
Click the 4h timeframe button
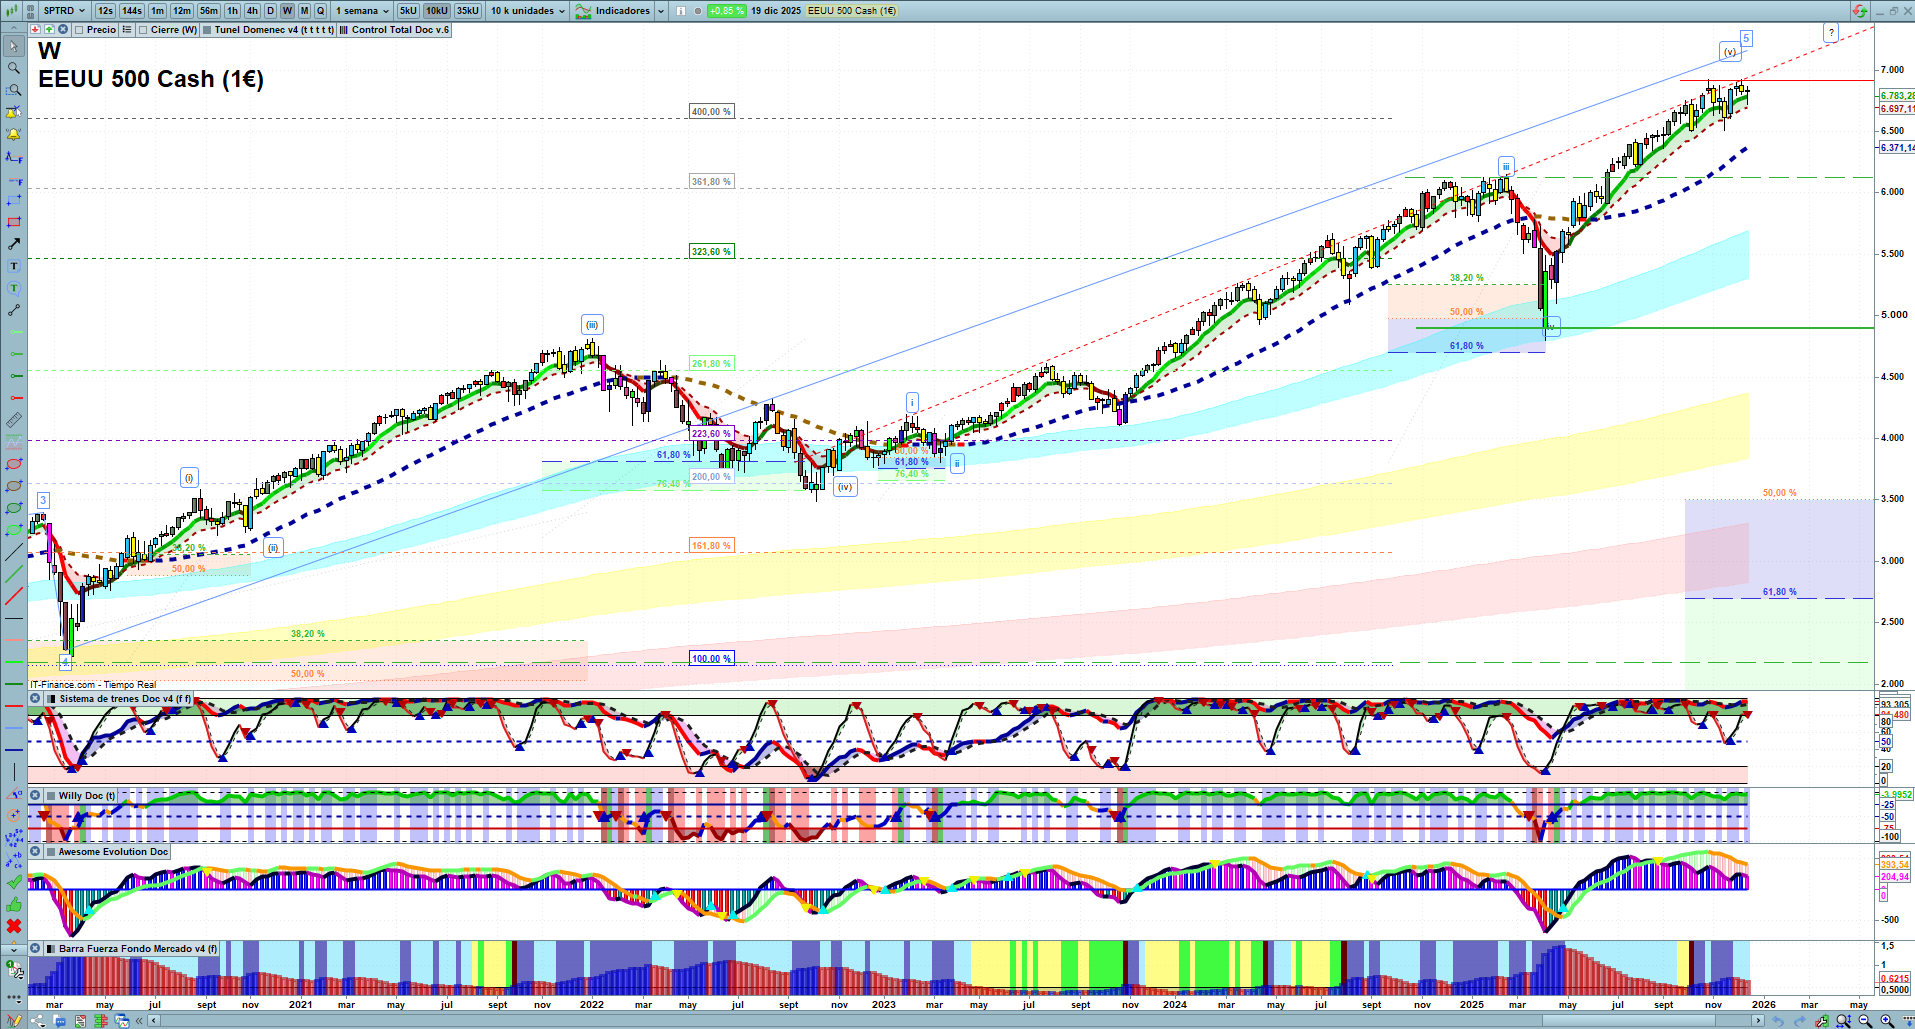[252, 11]
